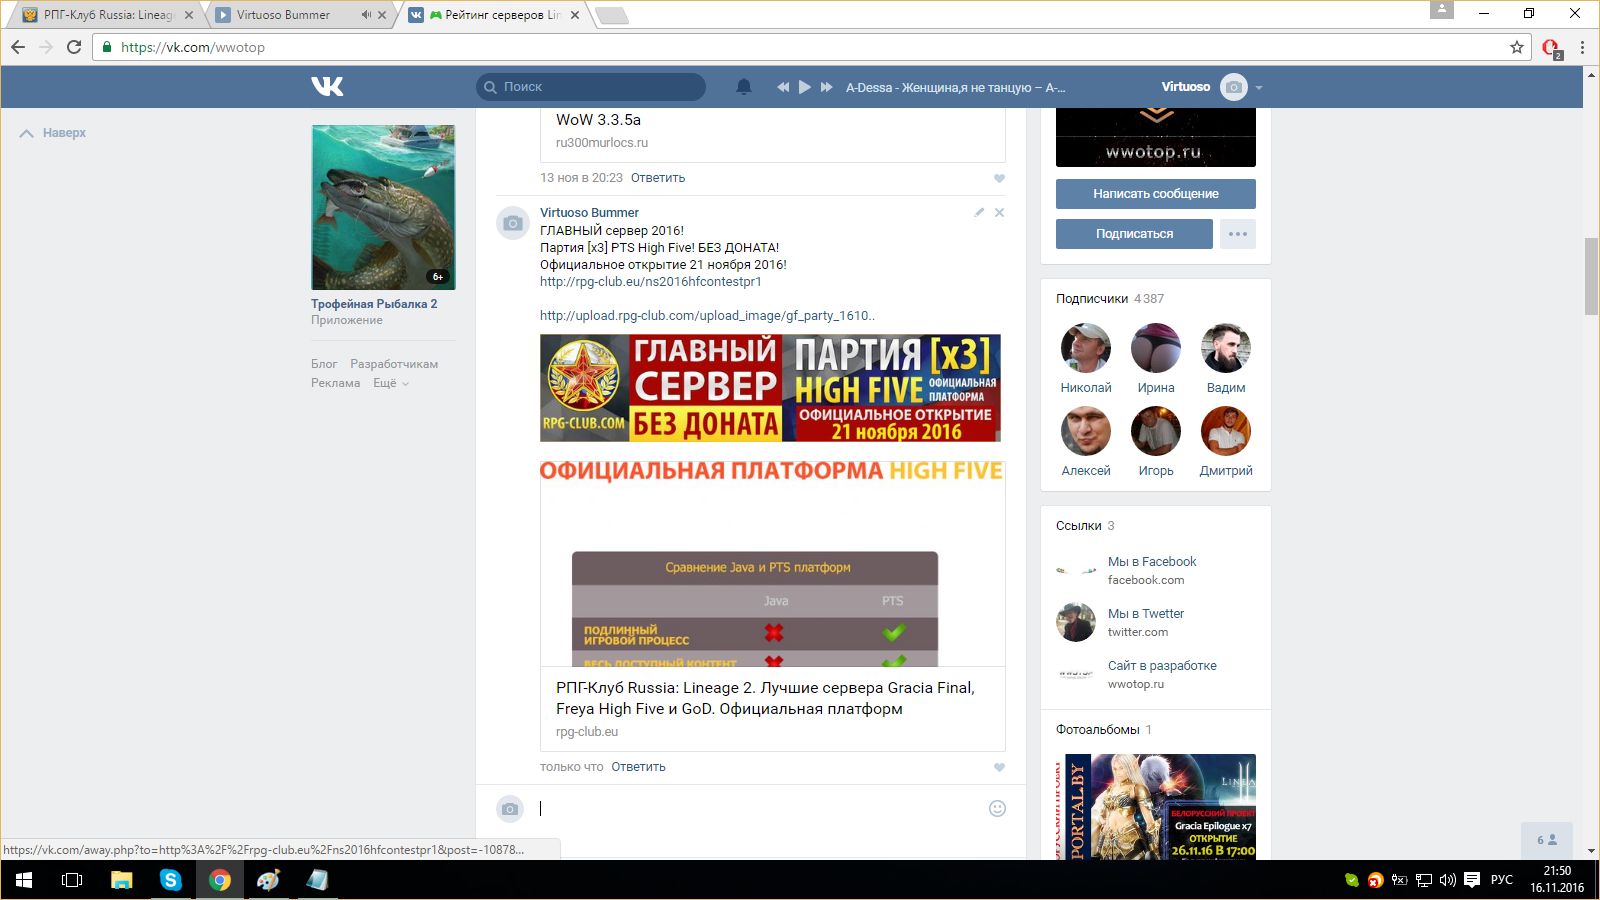Mute the Virtuoso Bummer browser tab
Image resolution: width=1600 pixels, height=900 pixels.
click(366, 15)
